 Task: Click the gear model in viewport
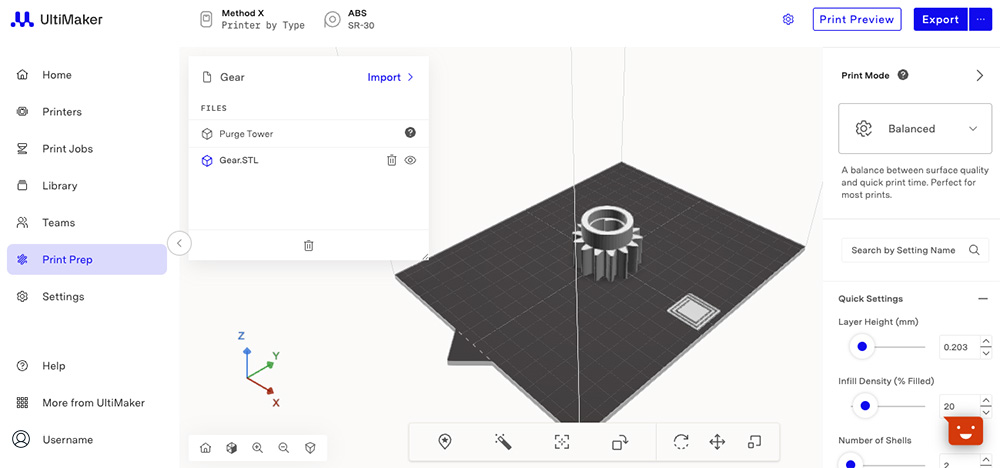(x=609, y=244)
